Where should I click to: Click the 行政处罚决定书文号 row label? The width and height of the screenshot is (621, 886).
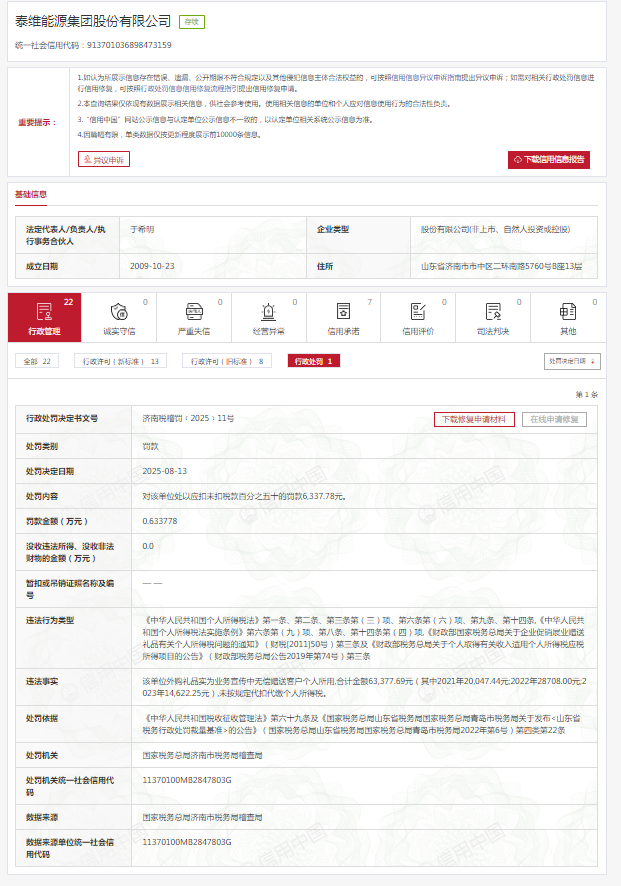[x=62, y=418]
